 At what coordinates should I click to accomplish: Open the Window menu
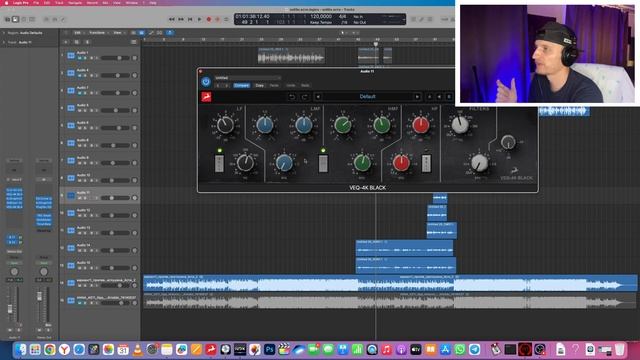coord(131,2)
